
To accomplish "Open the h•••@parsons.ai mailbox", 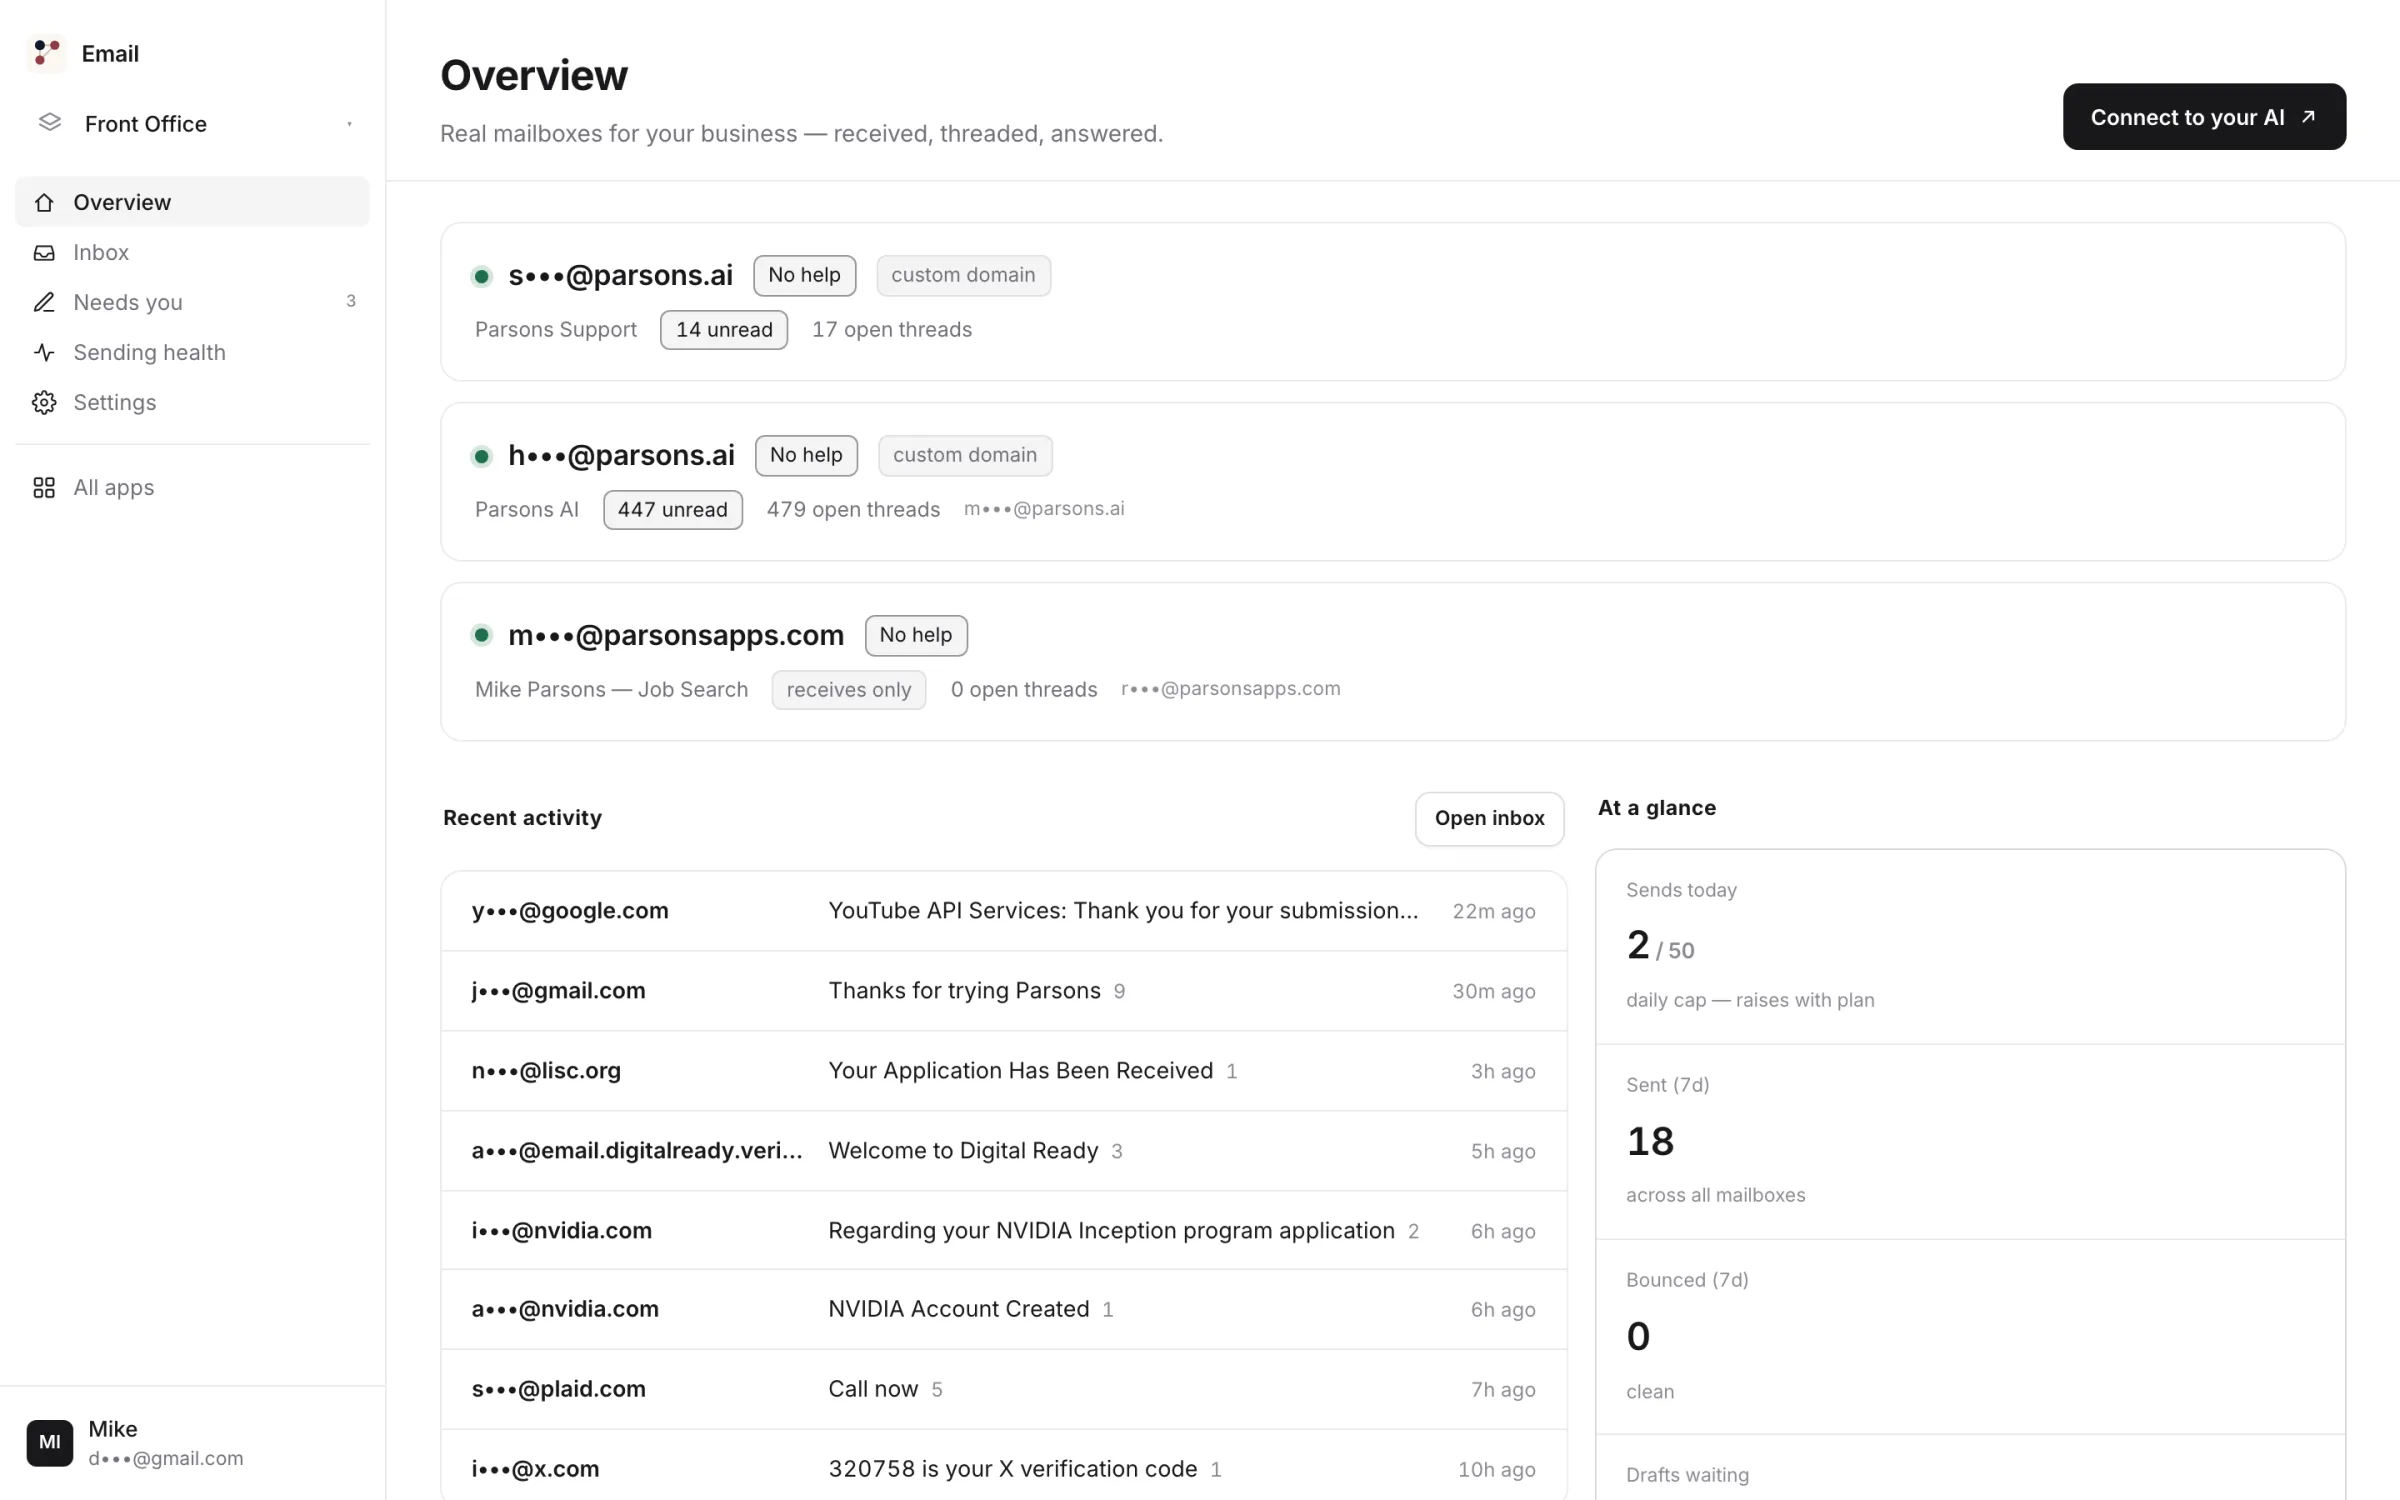I will (1393, 481).
